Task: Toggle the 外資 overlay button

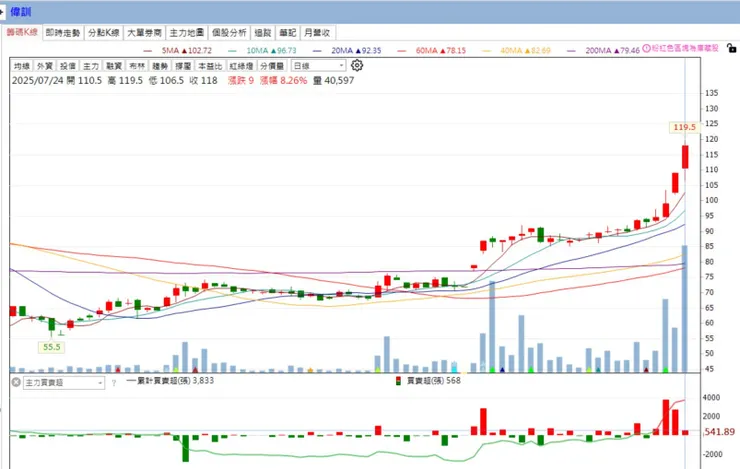Action: pyautogui.click(x=45, y=66)
